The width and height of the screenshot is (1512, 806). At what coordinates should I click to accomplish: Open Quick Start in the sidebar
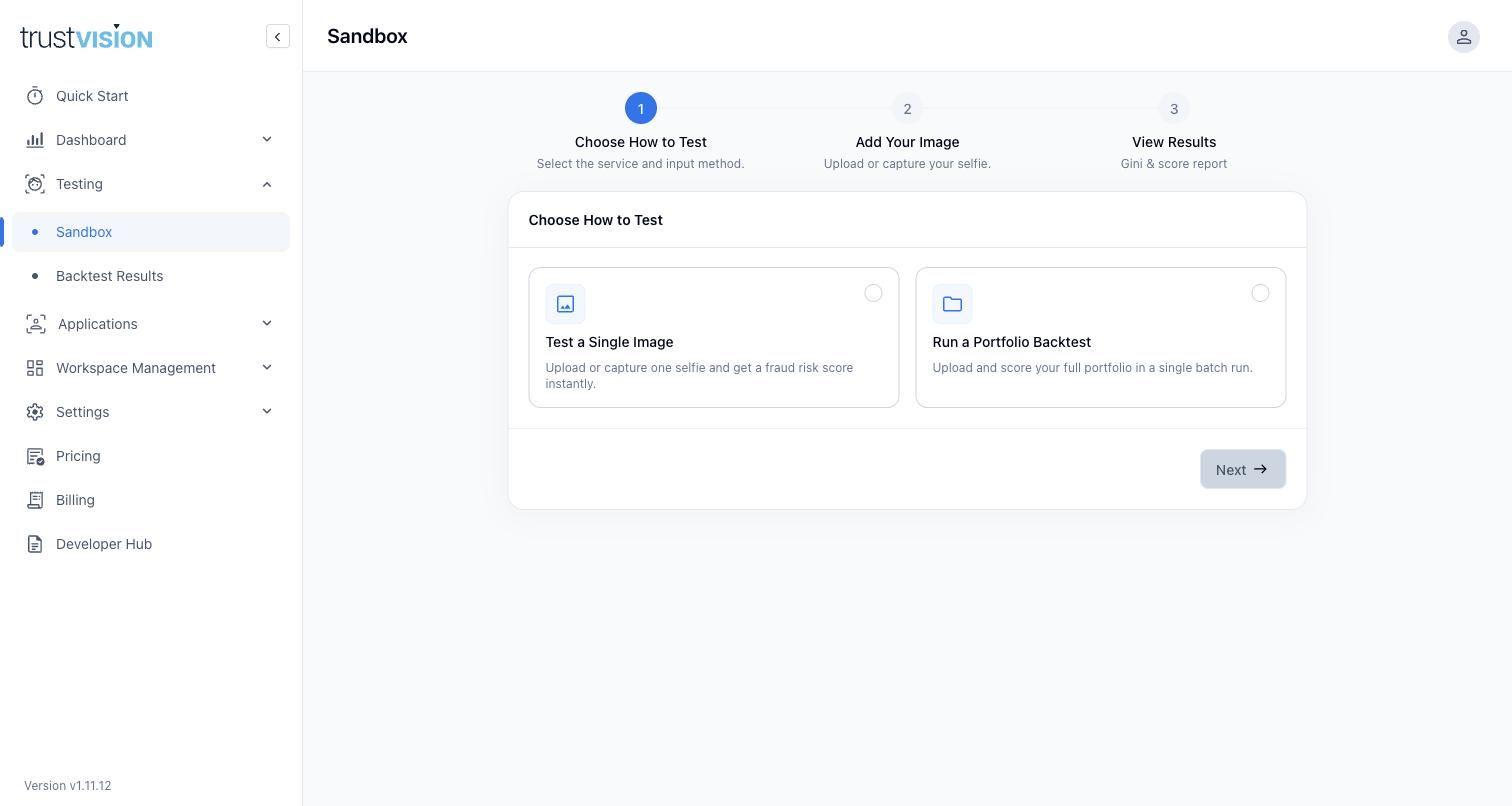[x=151, y=96]
